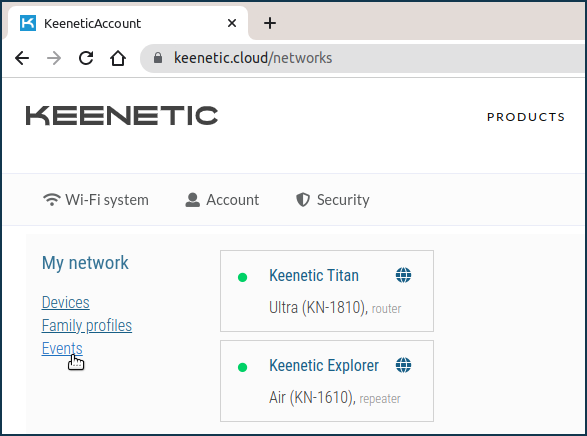Open the Keenetic Titan device link
Screen dimensions: 587x436
pyautogui.click(x=314, y=275)
